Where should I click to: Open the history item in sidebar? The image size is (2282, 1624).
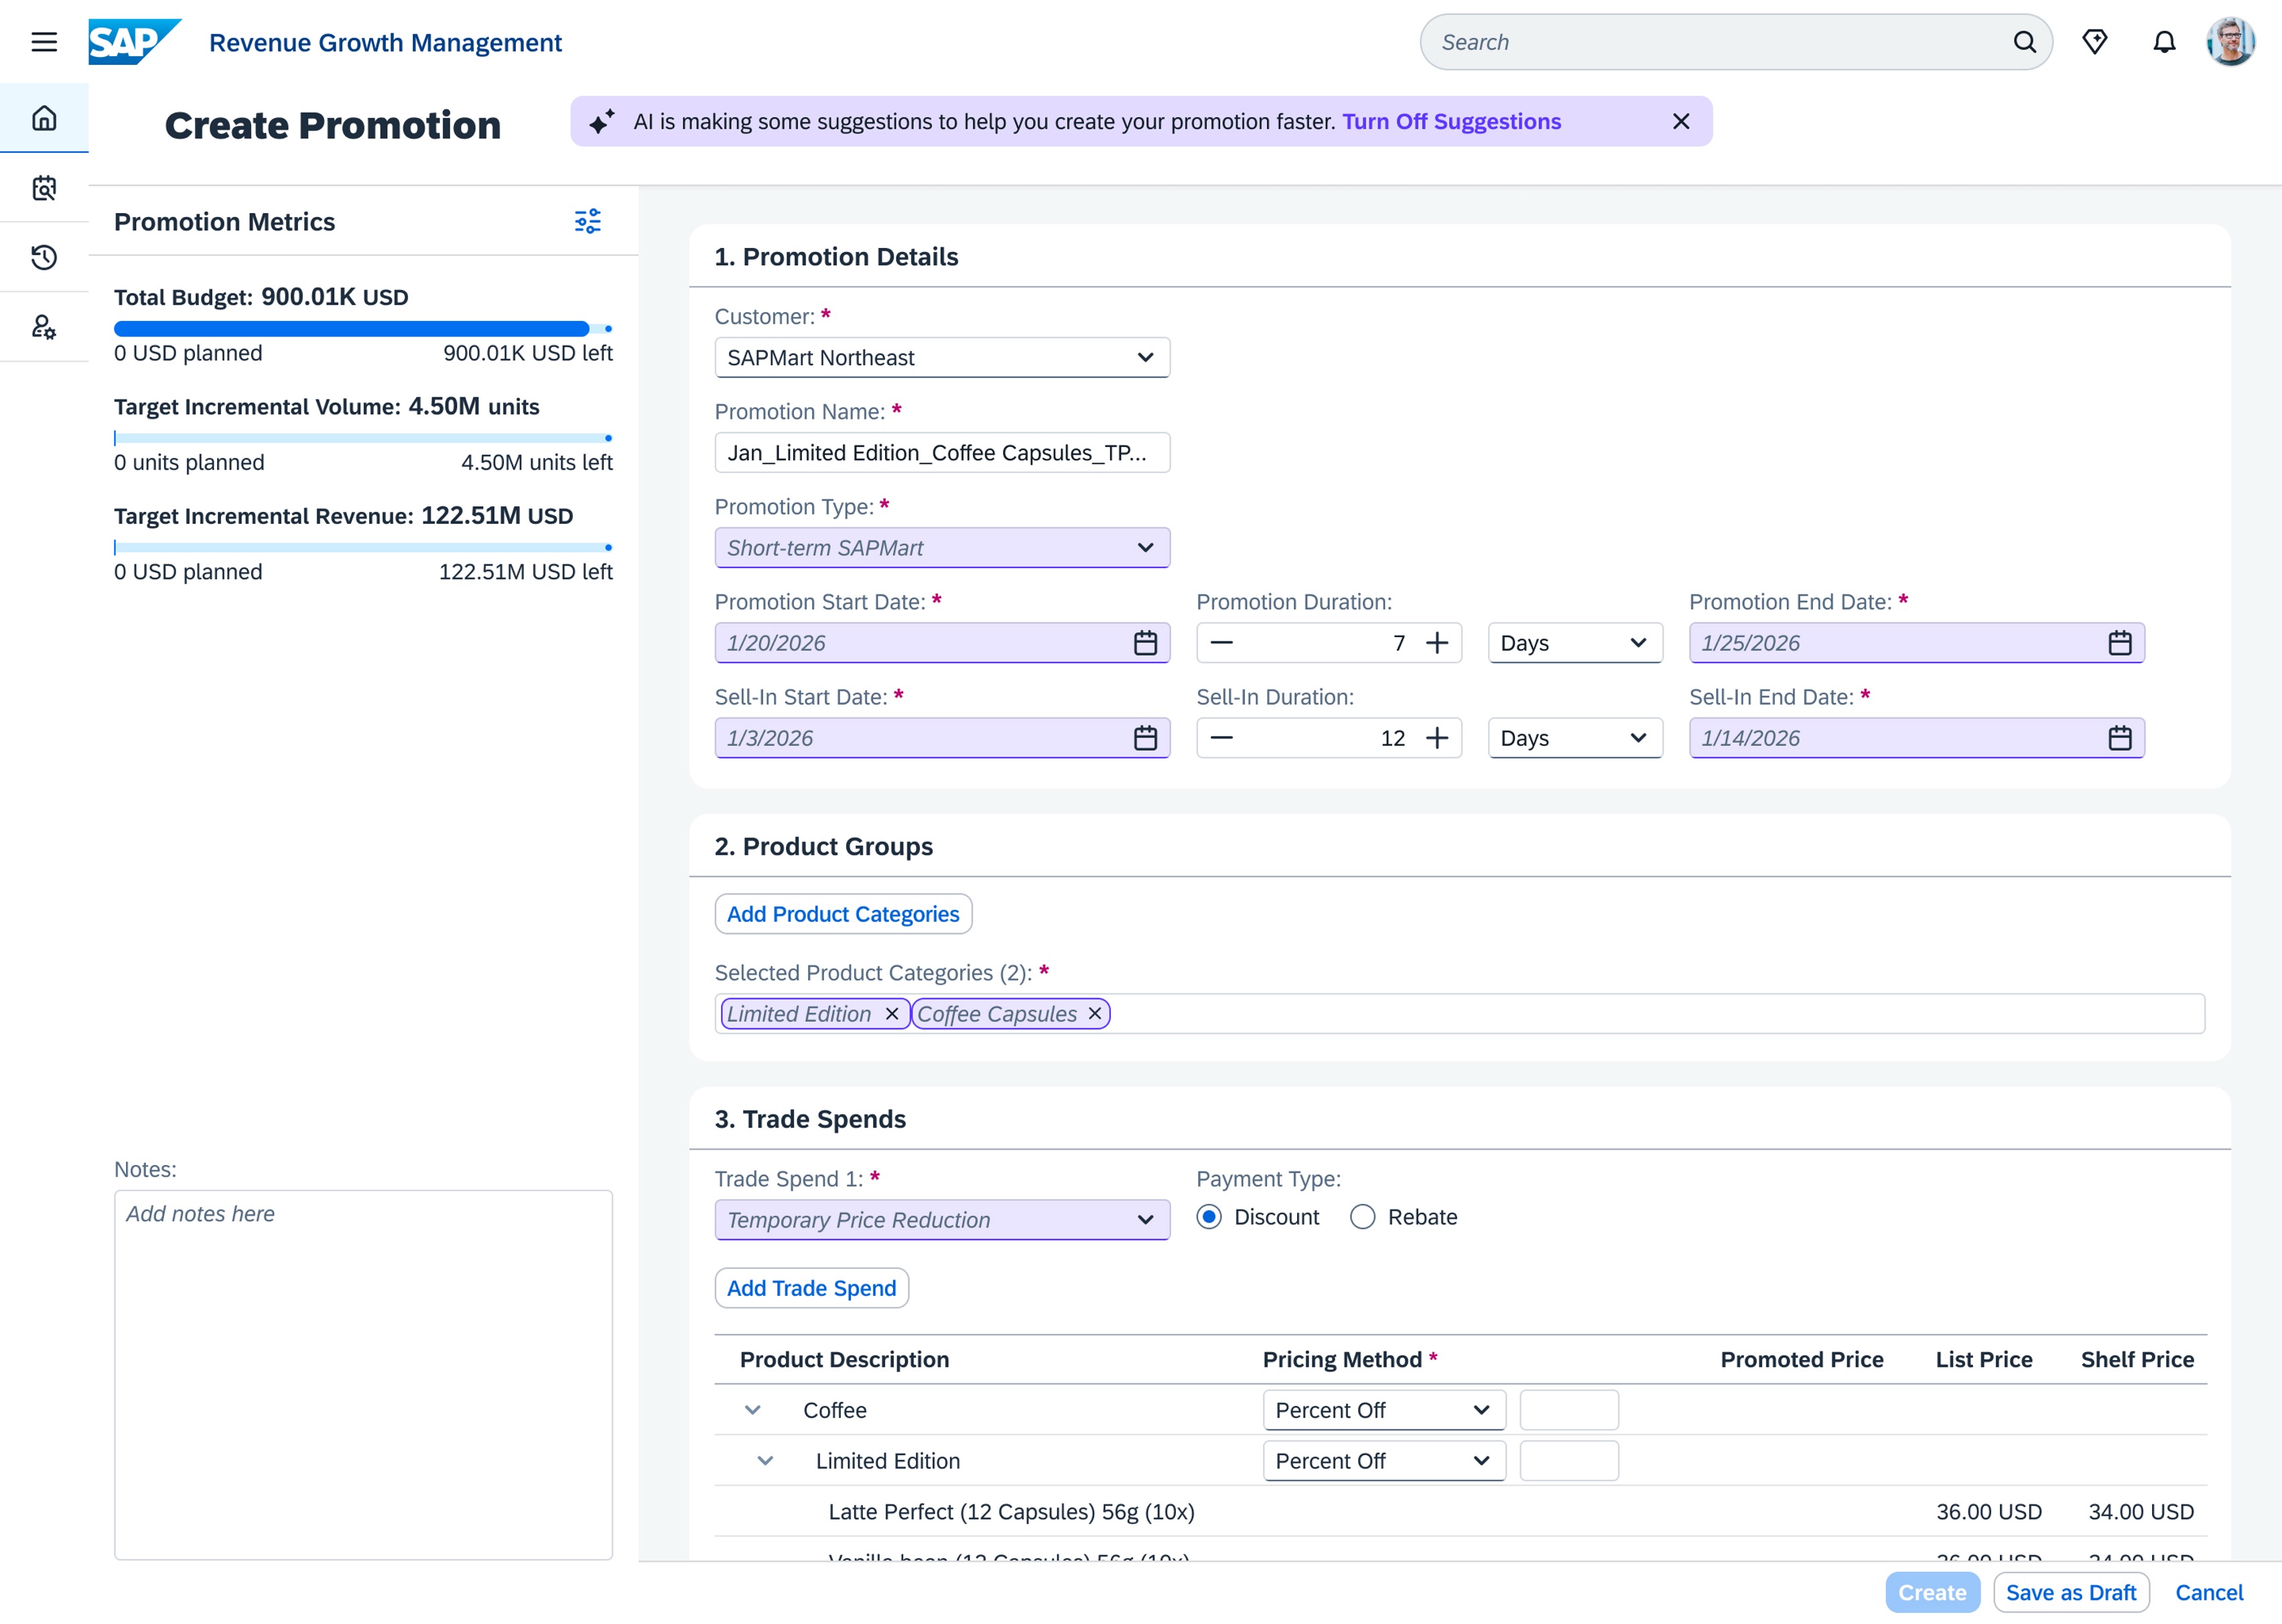44,257
